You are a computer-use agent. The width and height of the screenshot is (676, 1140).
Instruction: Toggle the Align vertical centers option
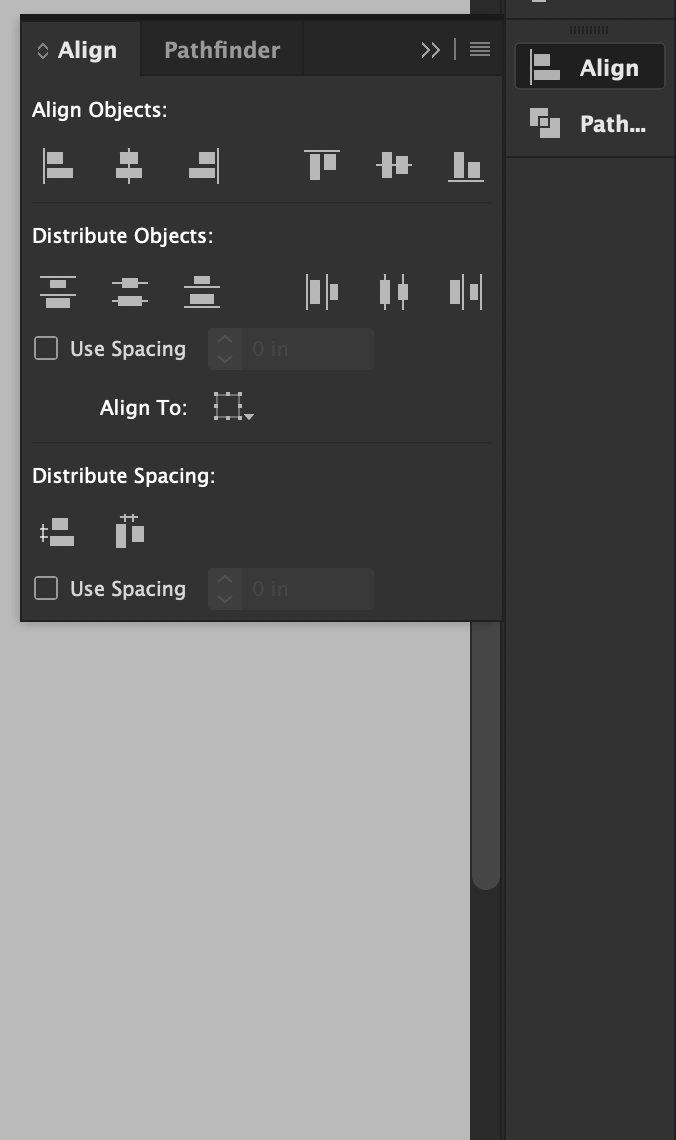point(393,166)
